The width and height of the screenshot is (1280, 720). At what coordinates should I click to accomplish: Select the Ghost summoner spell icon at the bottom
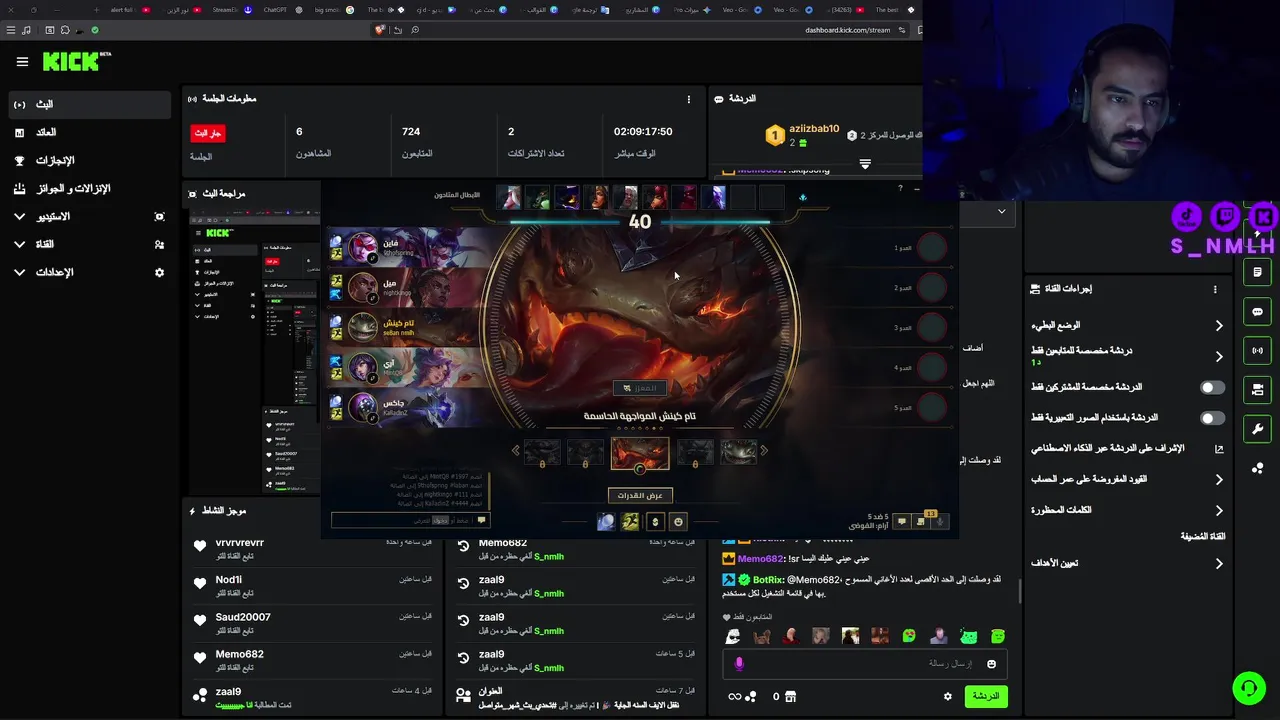630,521
